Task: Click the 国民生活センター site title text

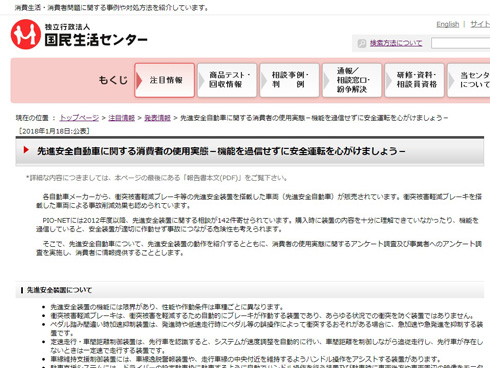Action: coord(96,40)
